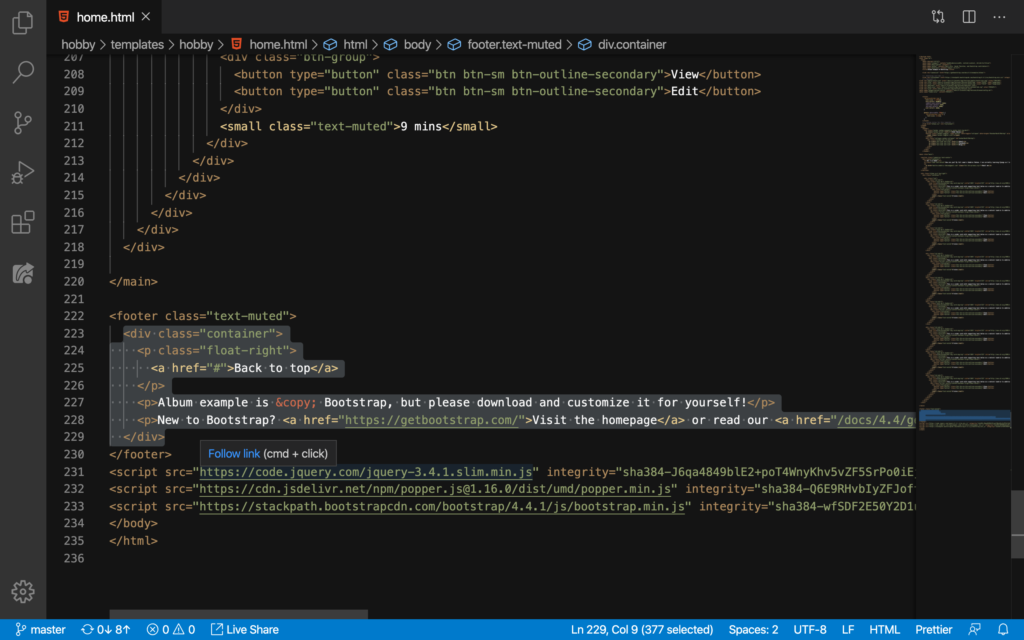Screen dimensions: 1024x640
Task: Click the "9 mins" text on line 211
Action: point(421,127)
